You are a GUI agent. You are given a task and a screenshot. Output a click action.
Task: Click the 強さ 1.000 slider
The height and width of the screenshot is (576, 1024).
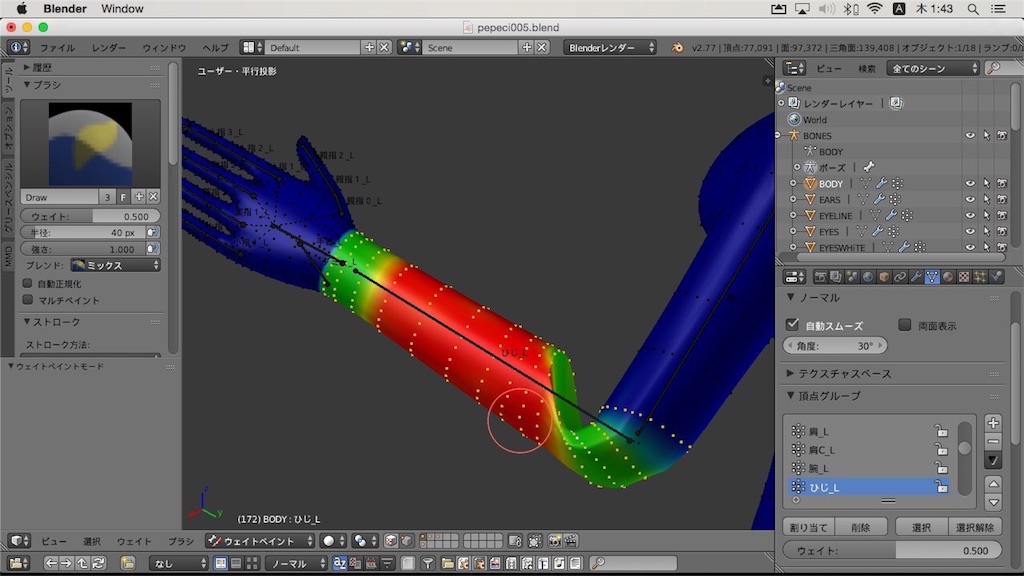pos(83,249)
